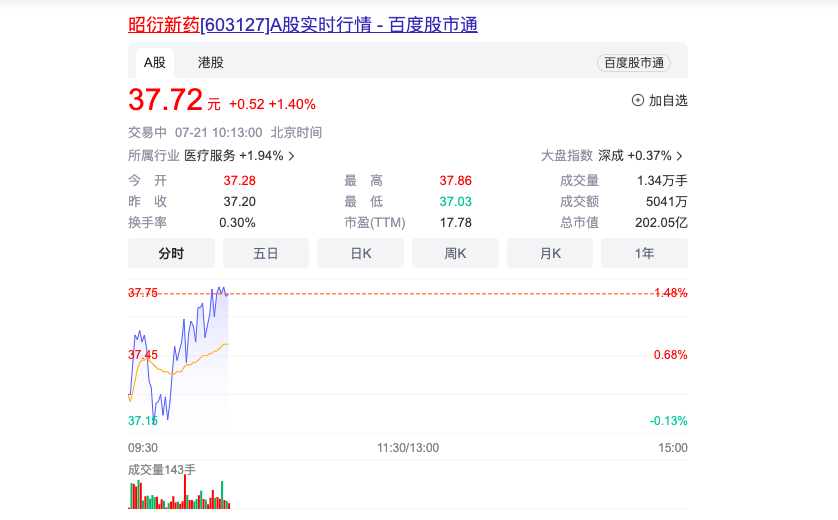Click the 0.68% percentage axis label

point(671,355)
